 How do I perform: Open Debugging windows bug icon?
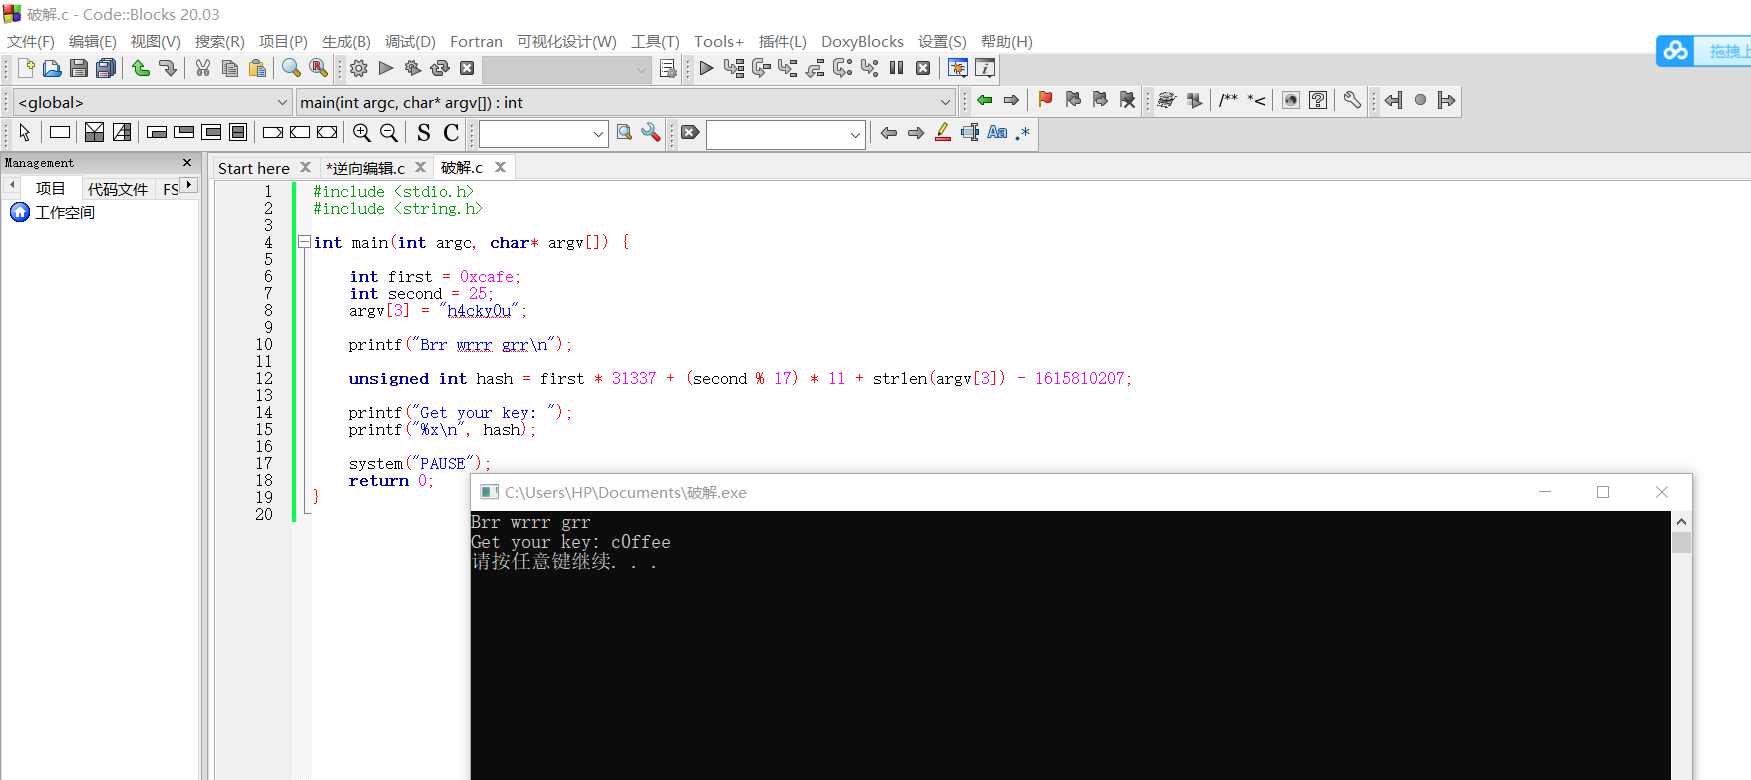point(958,68)
